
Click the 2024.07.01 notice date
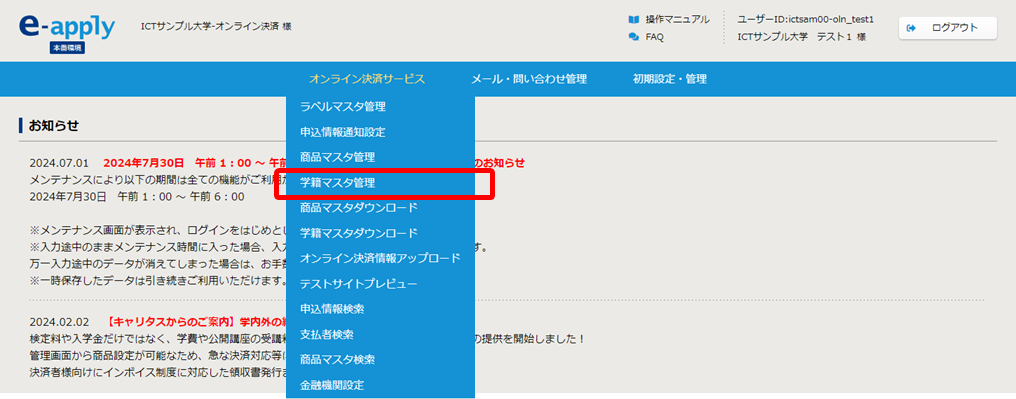coord(60,163)
